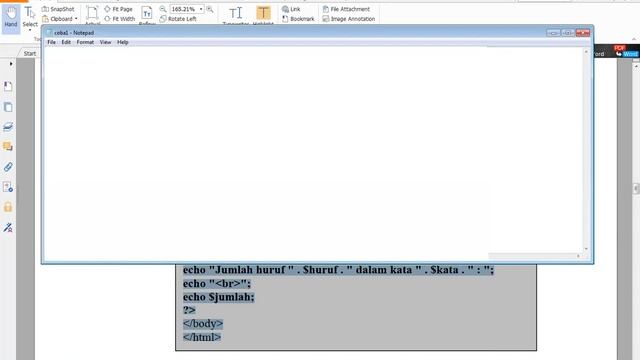
Task: Open Notepad Format menu
Action: coord(85,42)
